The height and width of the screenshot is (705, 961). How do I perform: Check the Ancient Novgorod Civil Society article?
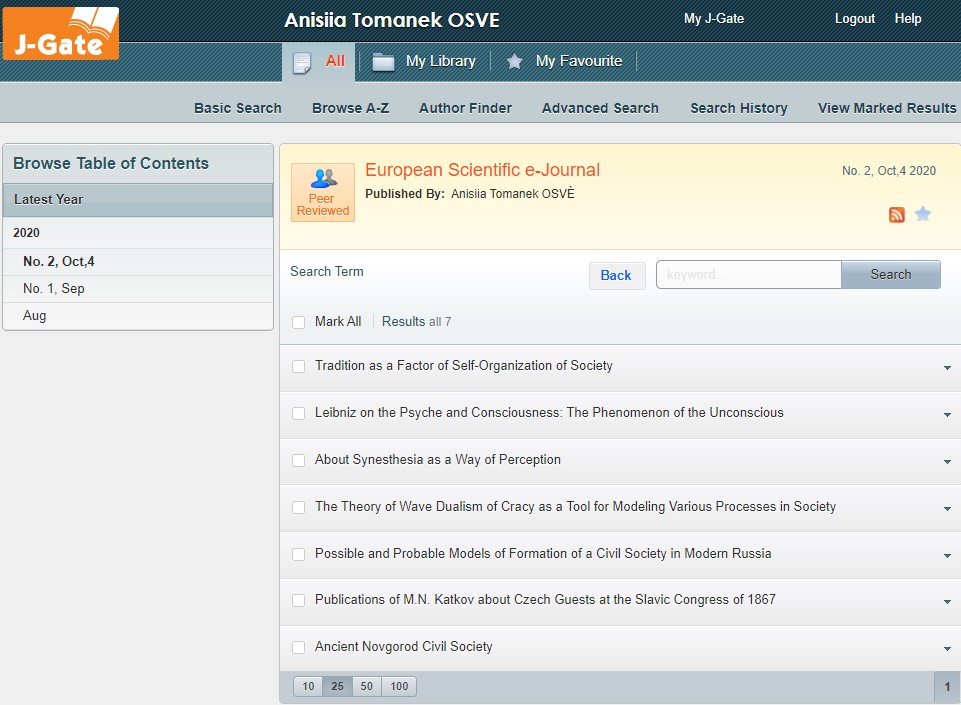tap(298, 647)
